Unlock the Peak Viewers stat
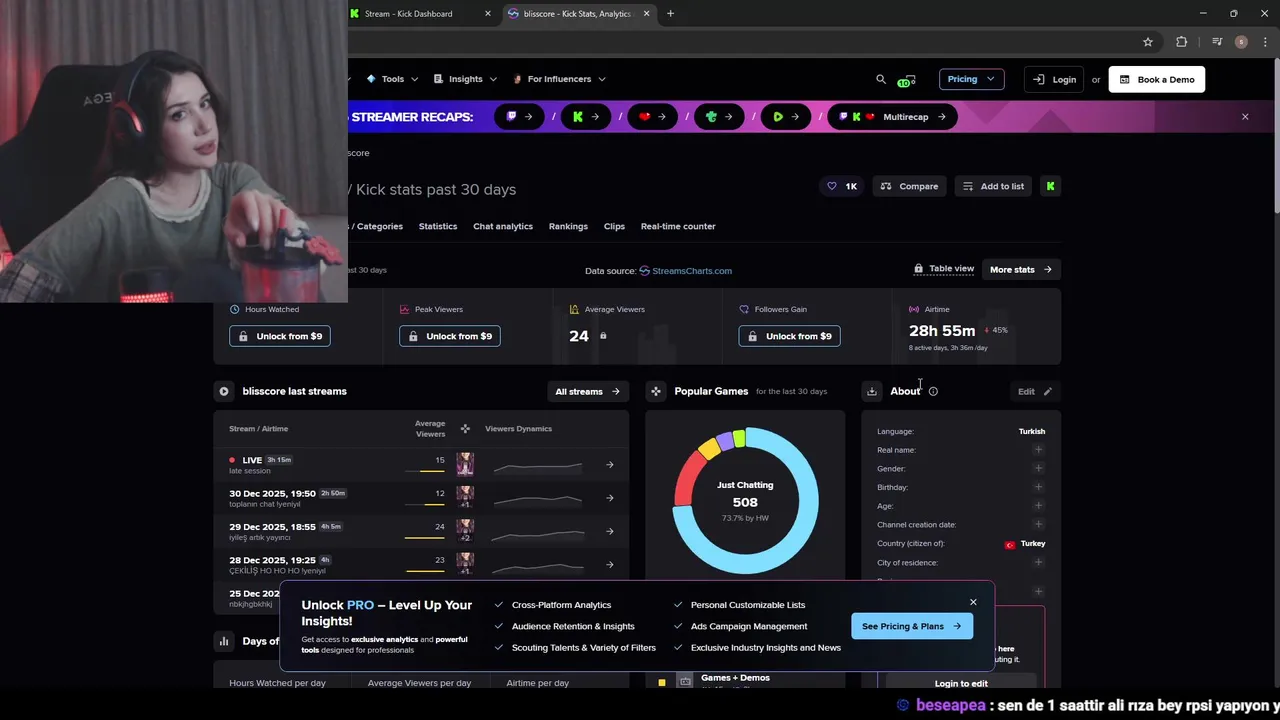Image resolution: width=1280 pixels, height=720 pixels. [450, 336]
